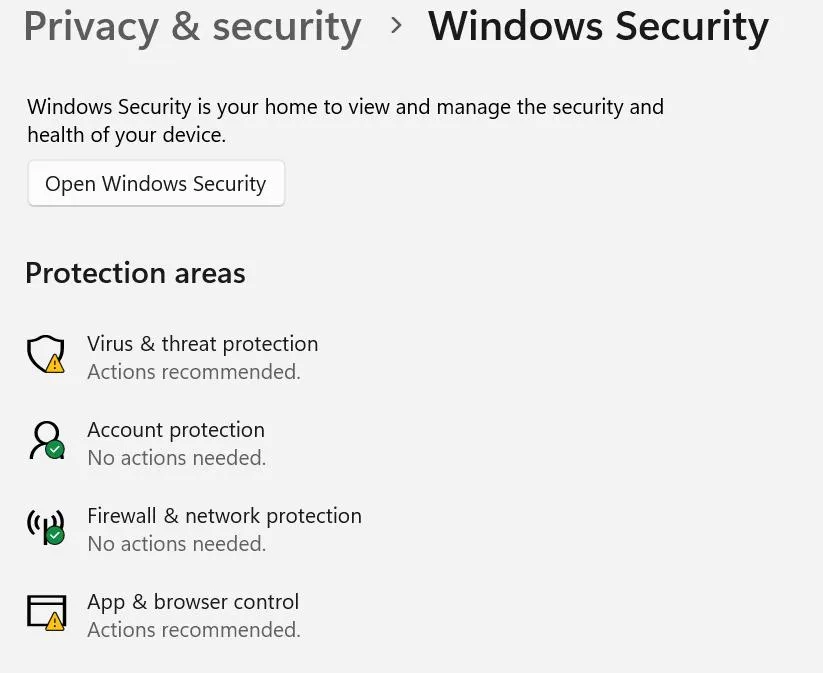Choose the App & browser control label
Viewport: 823px width, 673px height.
tap(193, 602)
